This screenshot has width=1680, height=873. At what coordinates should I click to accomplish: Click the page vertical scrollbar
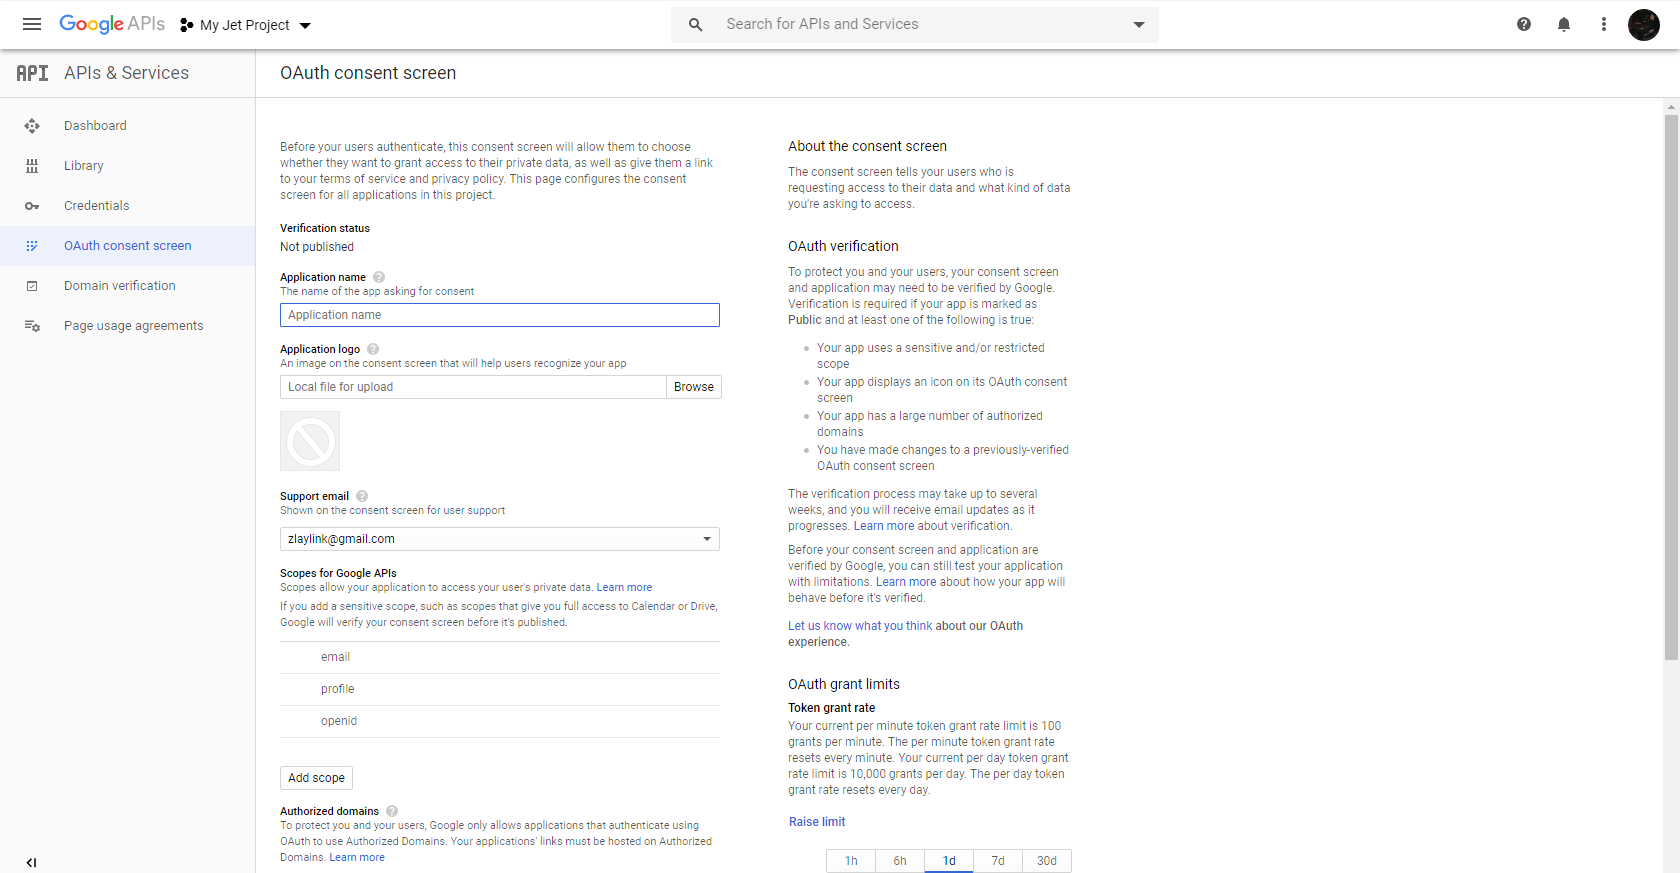point(1671,387)
